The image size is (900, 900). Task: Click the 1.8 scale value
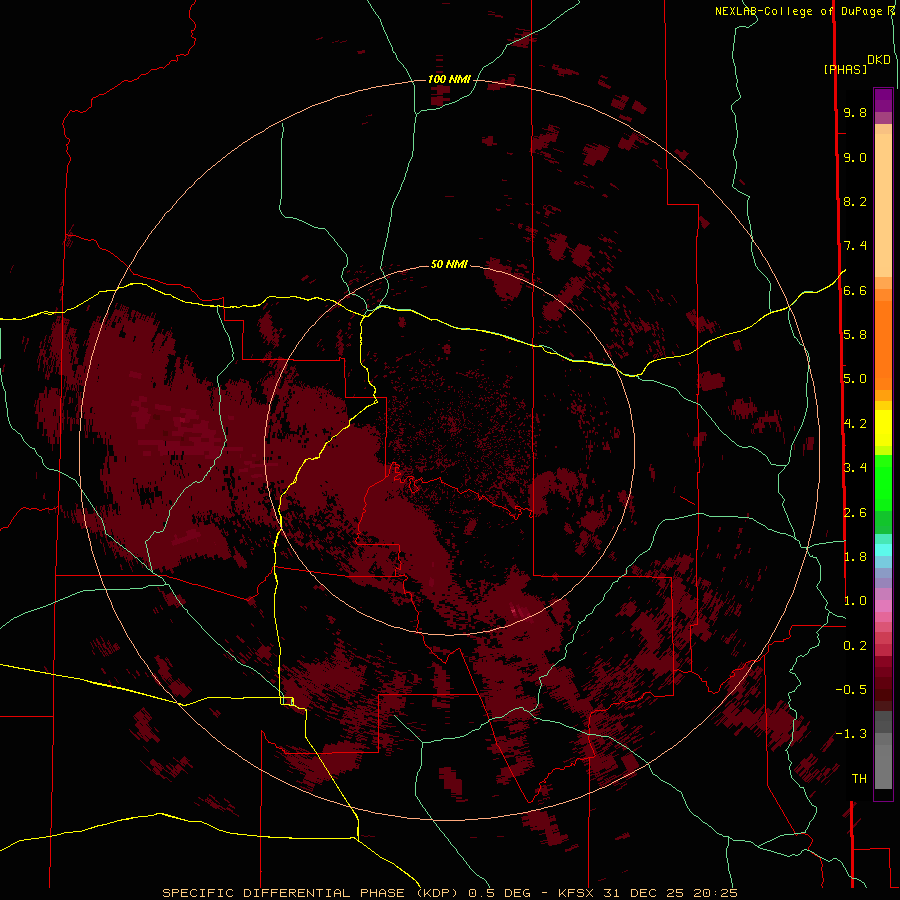pyautogui.click(x=855, y=557)
